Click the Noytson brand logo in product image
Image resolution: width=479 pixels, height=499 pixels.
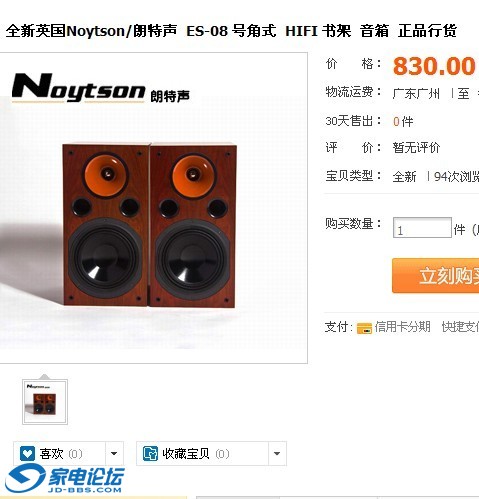tap(100, 88)
